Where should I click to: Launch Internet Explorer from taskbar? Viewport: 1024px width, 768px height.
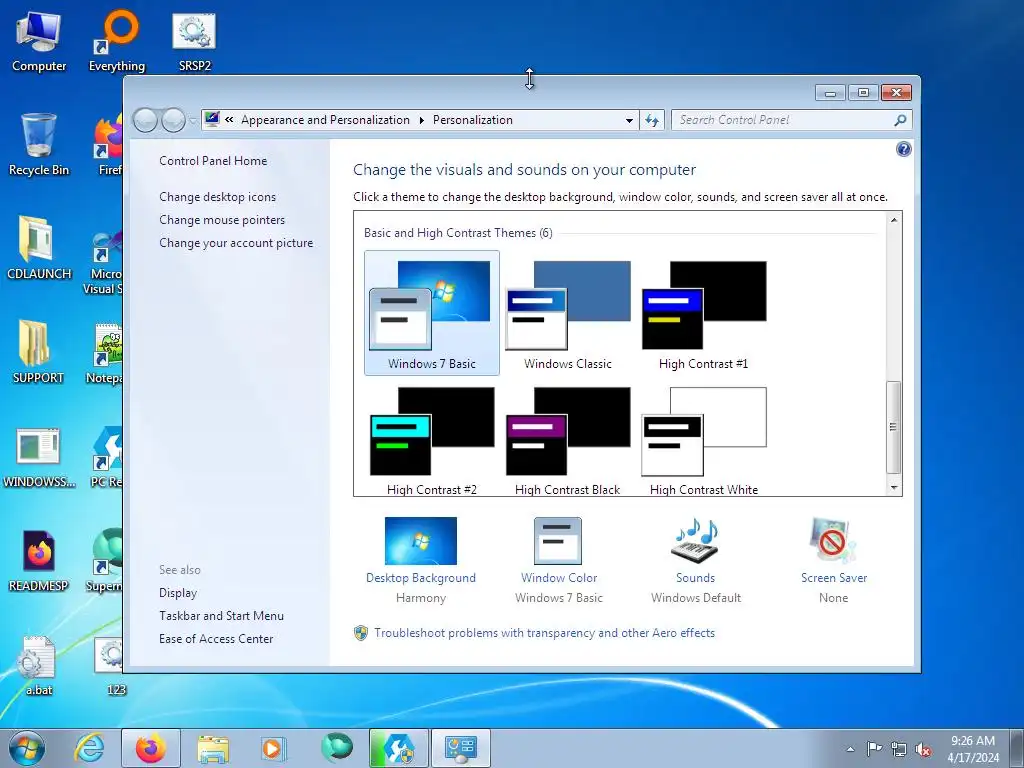(x=89, y=748)
